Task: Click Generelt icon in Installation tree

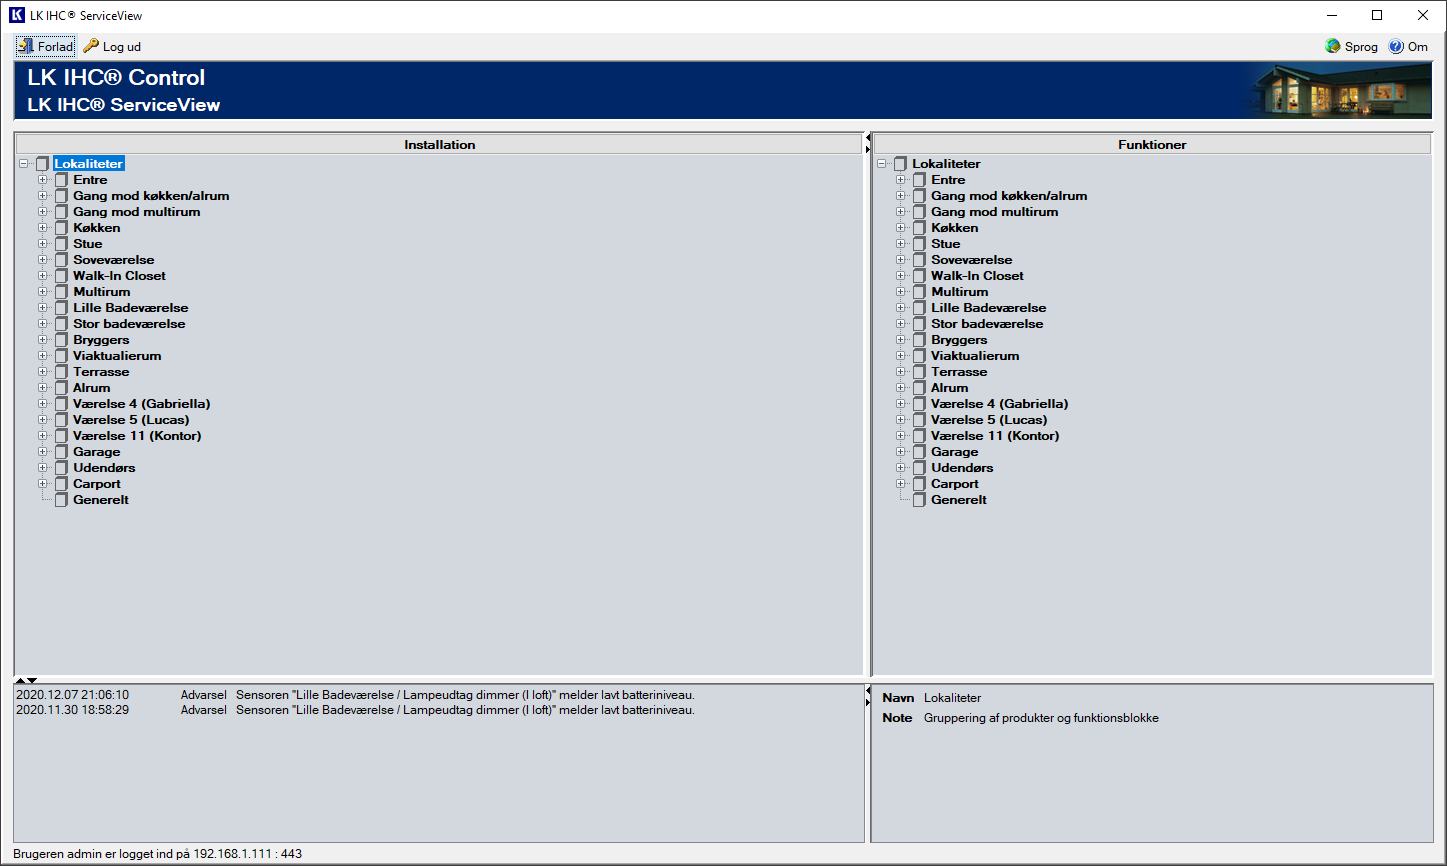Action: [61, 500]
